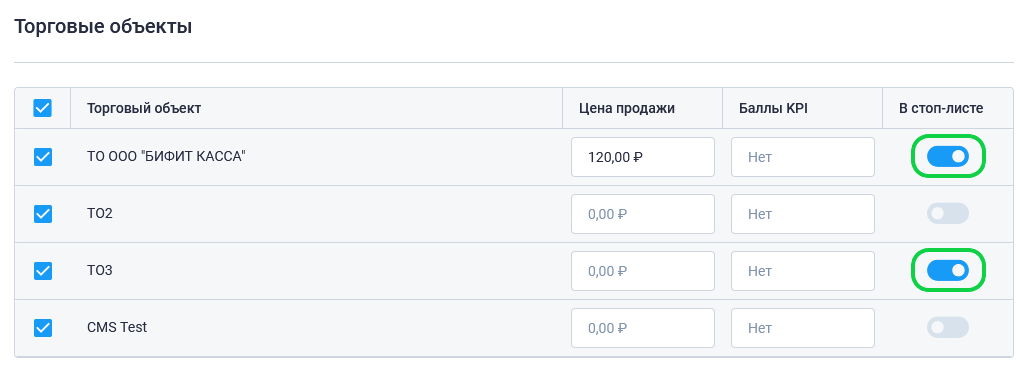Click the KPI points field for ТО3
This screenshot has height=368, width=1027.
point(803,271)
